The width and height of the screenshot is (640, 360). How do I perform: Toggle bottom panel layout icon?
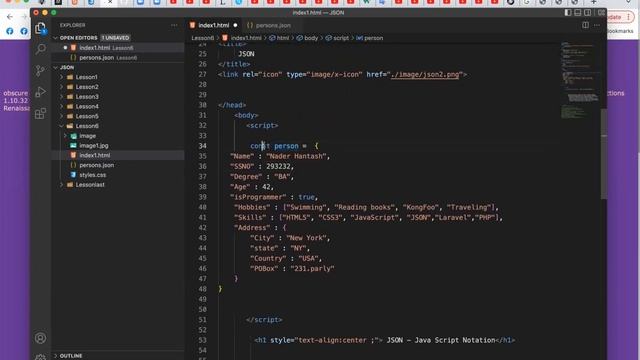click(x=578, y=13)
